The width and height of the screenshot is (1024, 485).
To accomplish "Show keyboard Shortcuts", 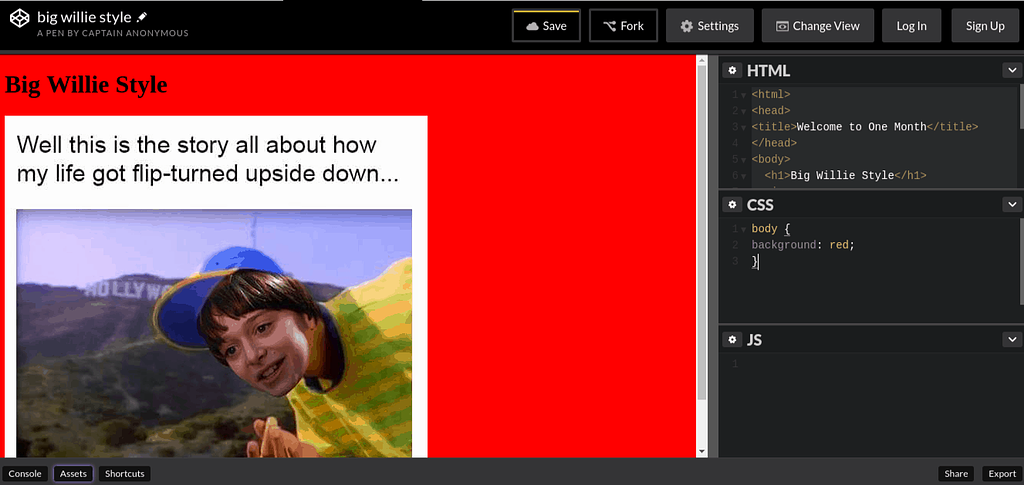I will (x=125, y=474).
